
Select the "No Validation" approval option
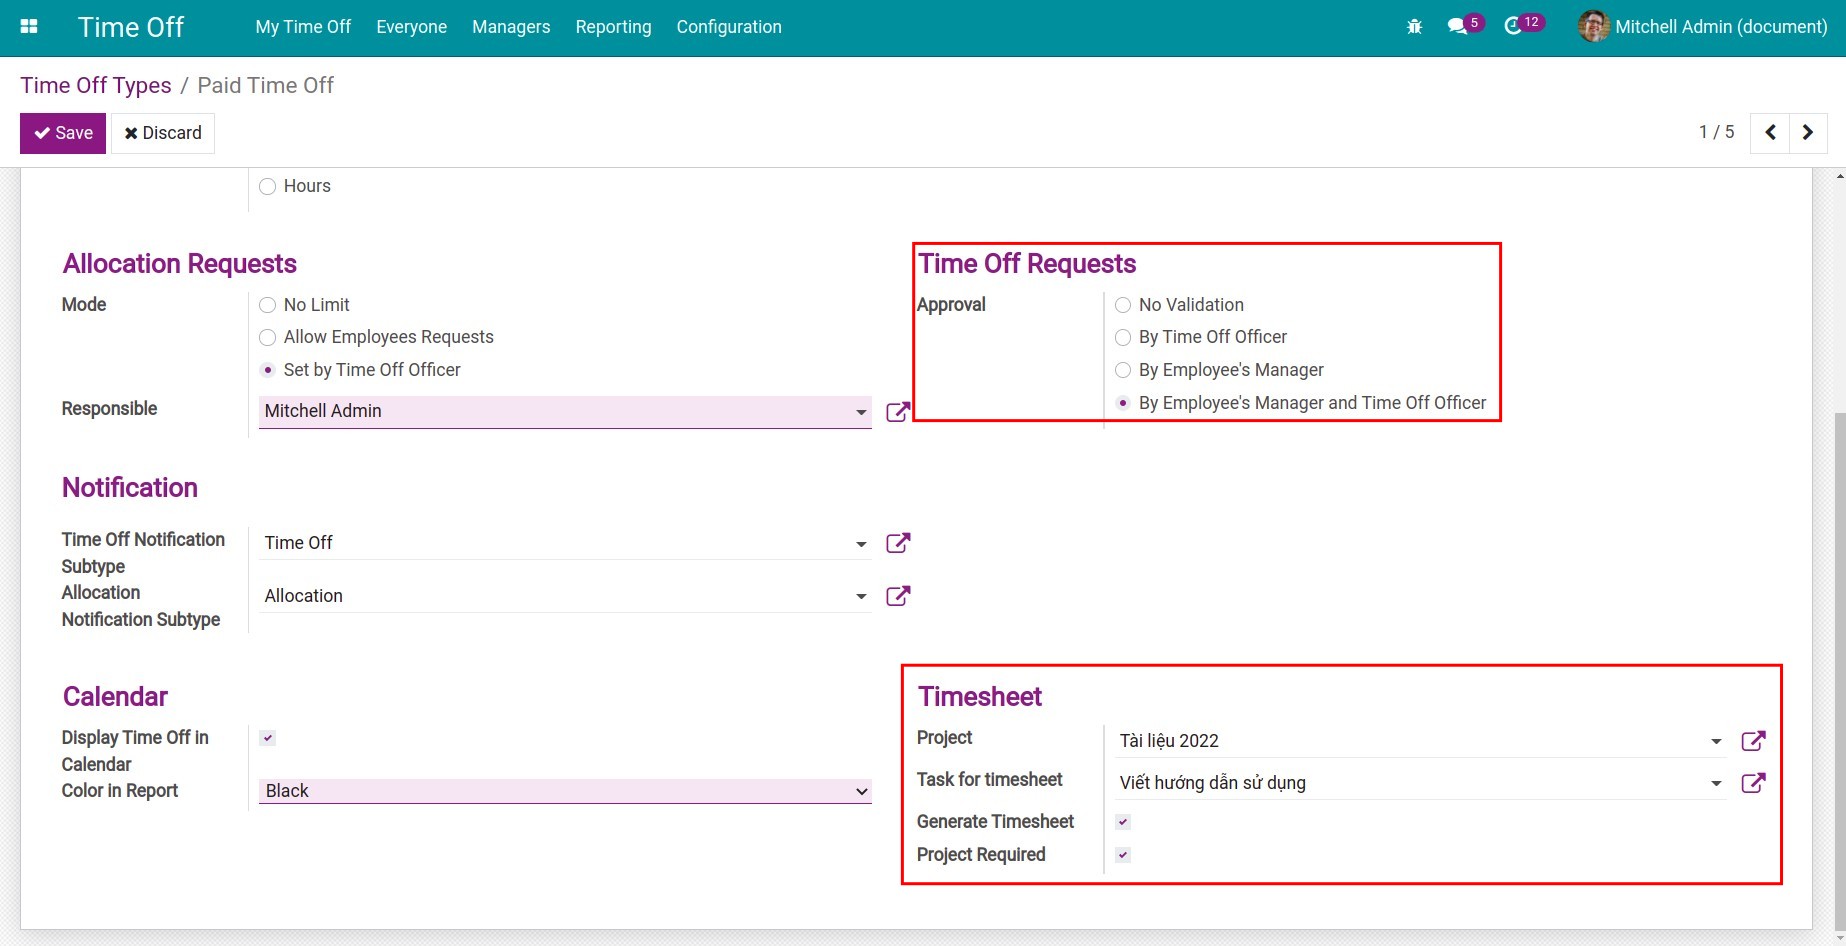coord(1122,305)
